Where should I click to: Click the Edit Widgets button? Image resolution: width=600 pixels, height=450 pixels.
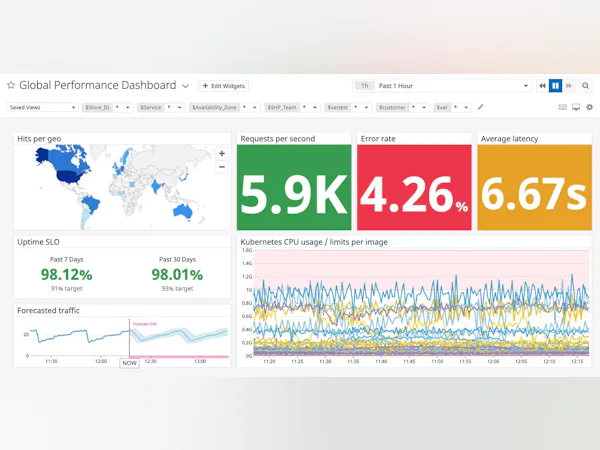point(223,86)
